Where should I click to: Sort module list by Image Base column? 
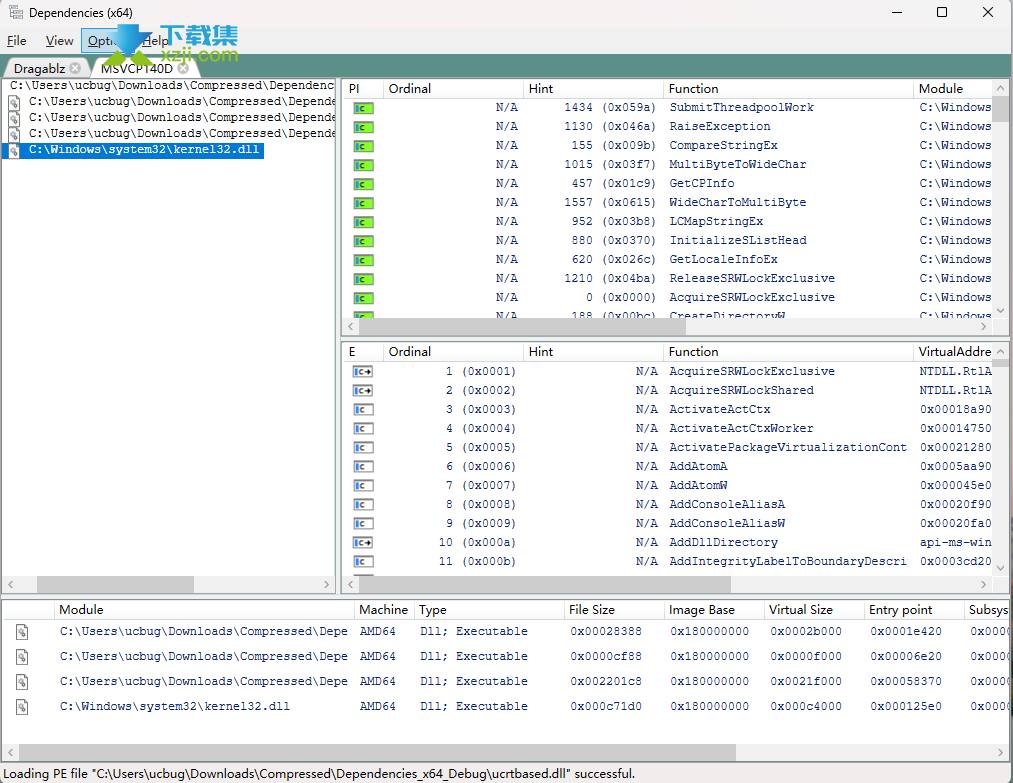(714, 610)
